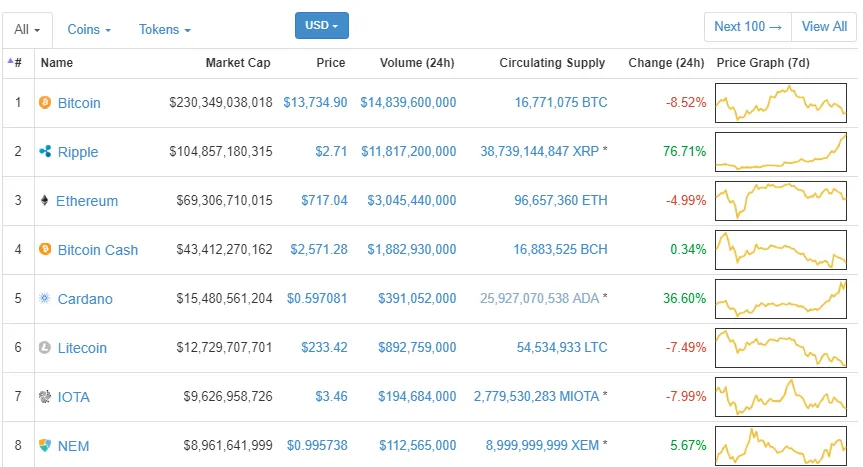Open the Bitcoin coin page link
This screenshot has width=863, height=467.
tap(79, 103)
